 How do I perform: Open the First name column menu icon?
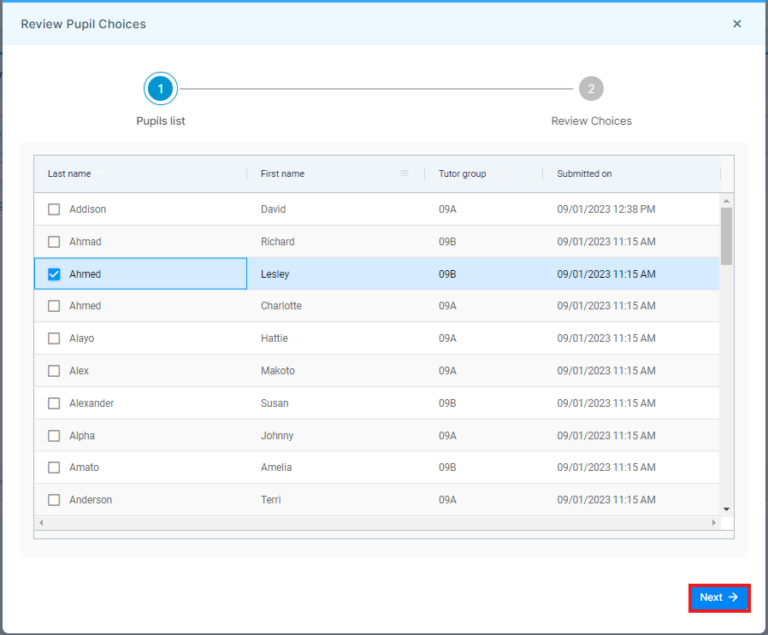coord(404,174)
